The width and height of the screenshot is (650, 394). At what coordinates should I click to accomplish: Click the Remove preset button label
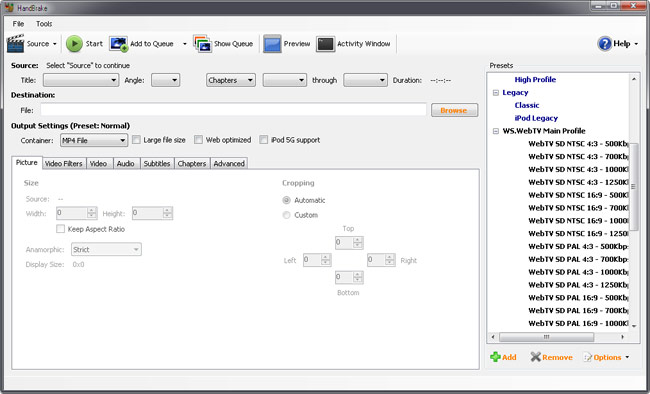click(557, 357)
